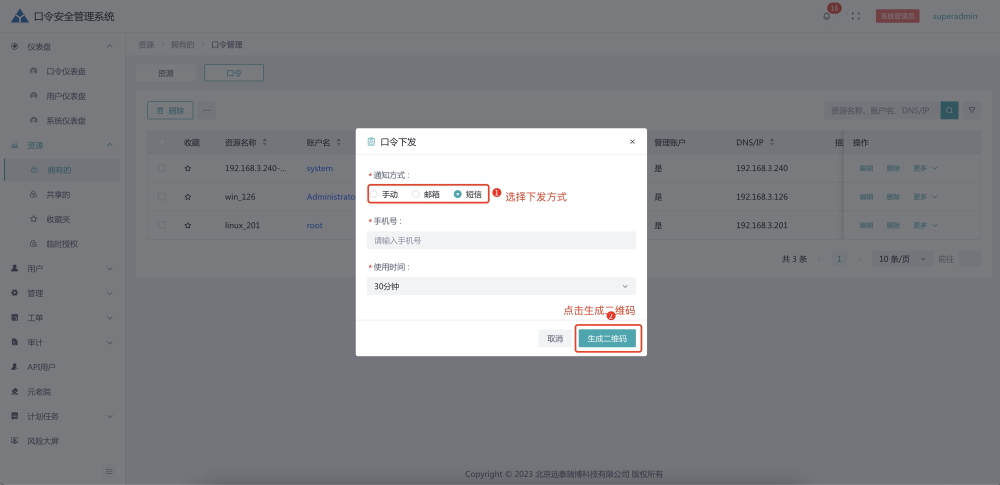Open the 10 条/页 page size dropdown

(899, 258)
